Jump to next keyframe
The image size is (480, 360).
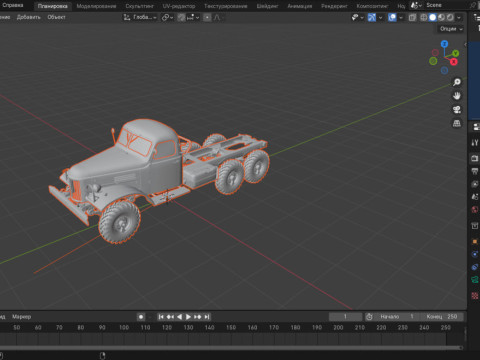[x=198, y=317]
